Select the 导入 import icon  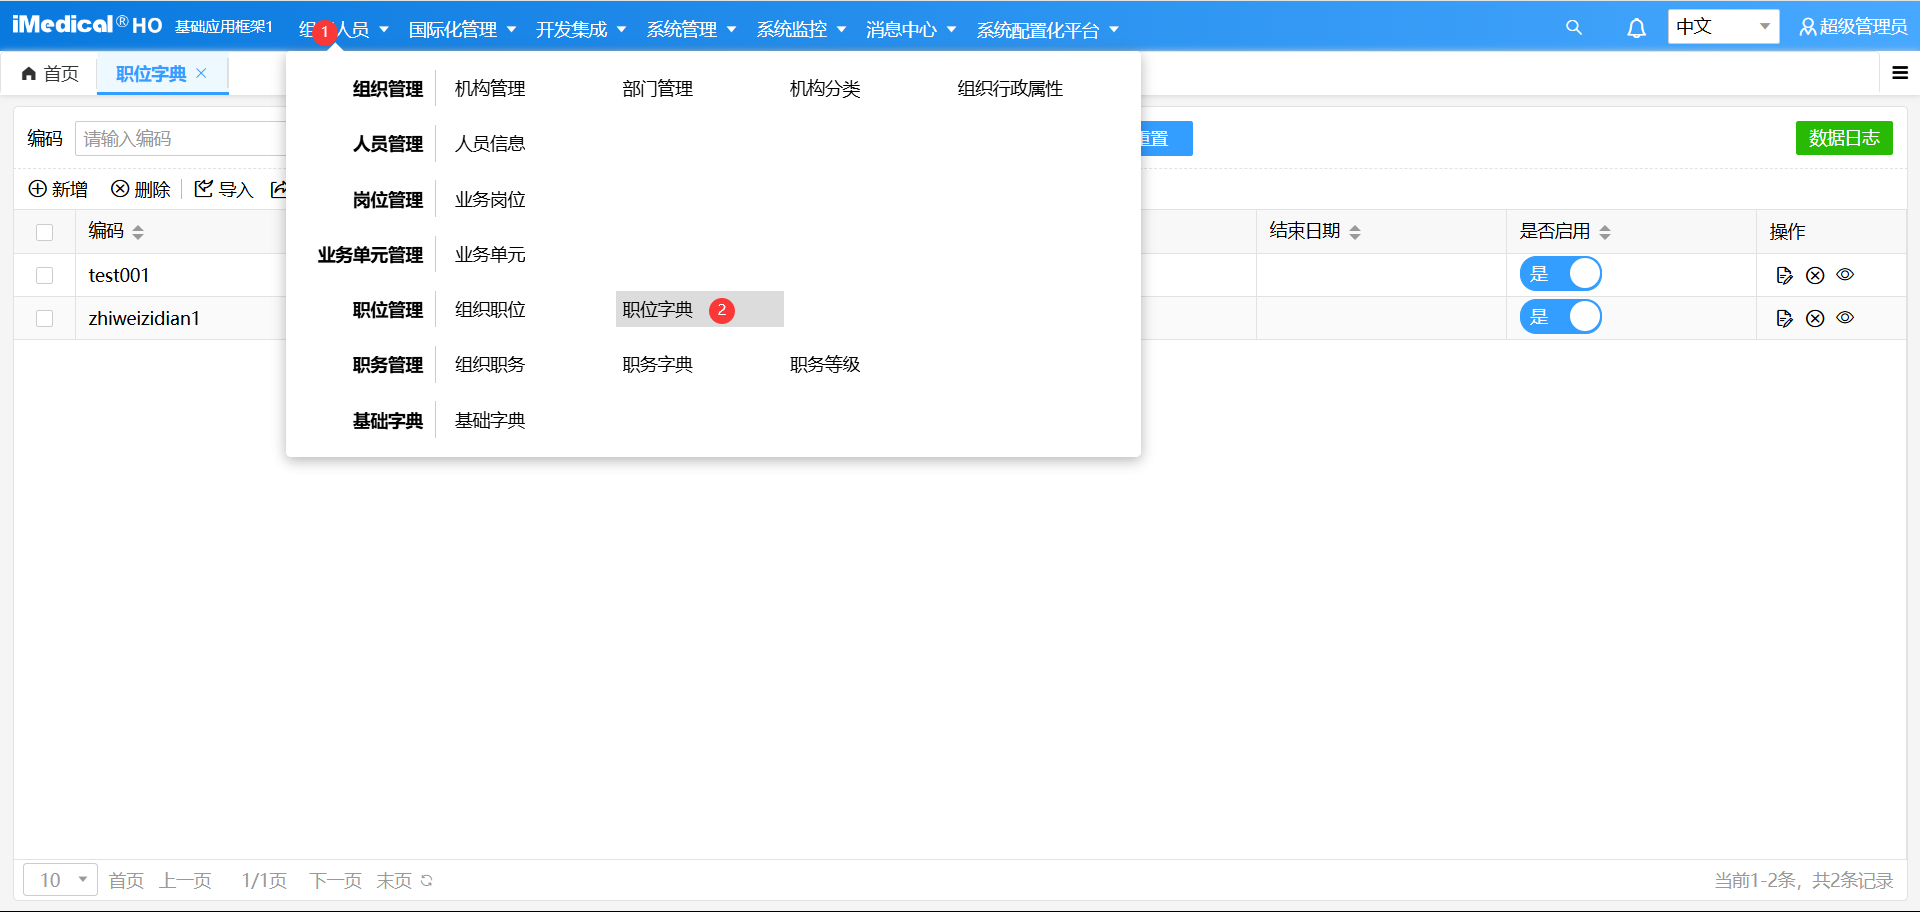204,189
